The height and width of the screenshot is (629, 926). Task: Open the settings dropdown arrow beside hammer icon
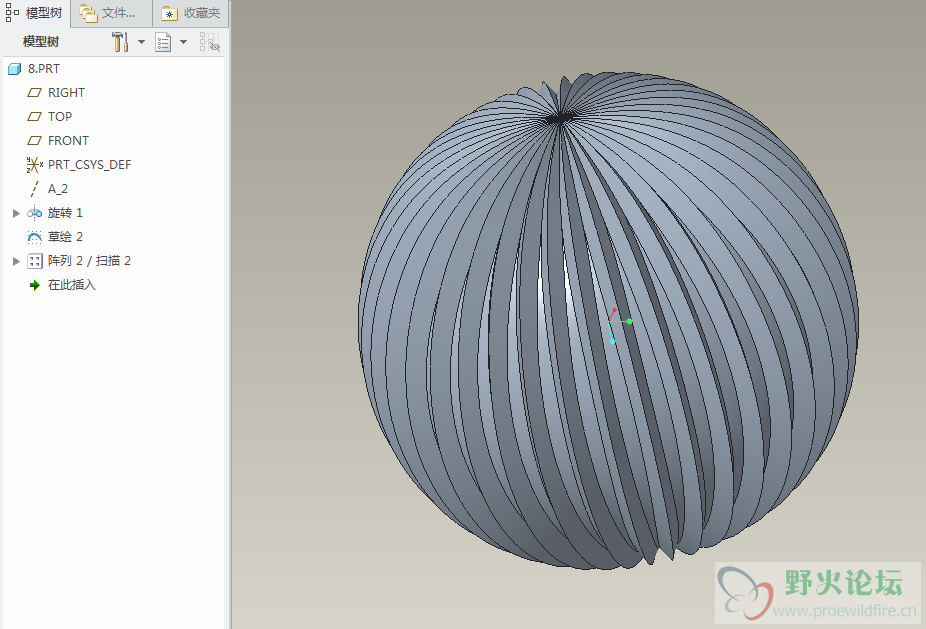coord(141,42)
